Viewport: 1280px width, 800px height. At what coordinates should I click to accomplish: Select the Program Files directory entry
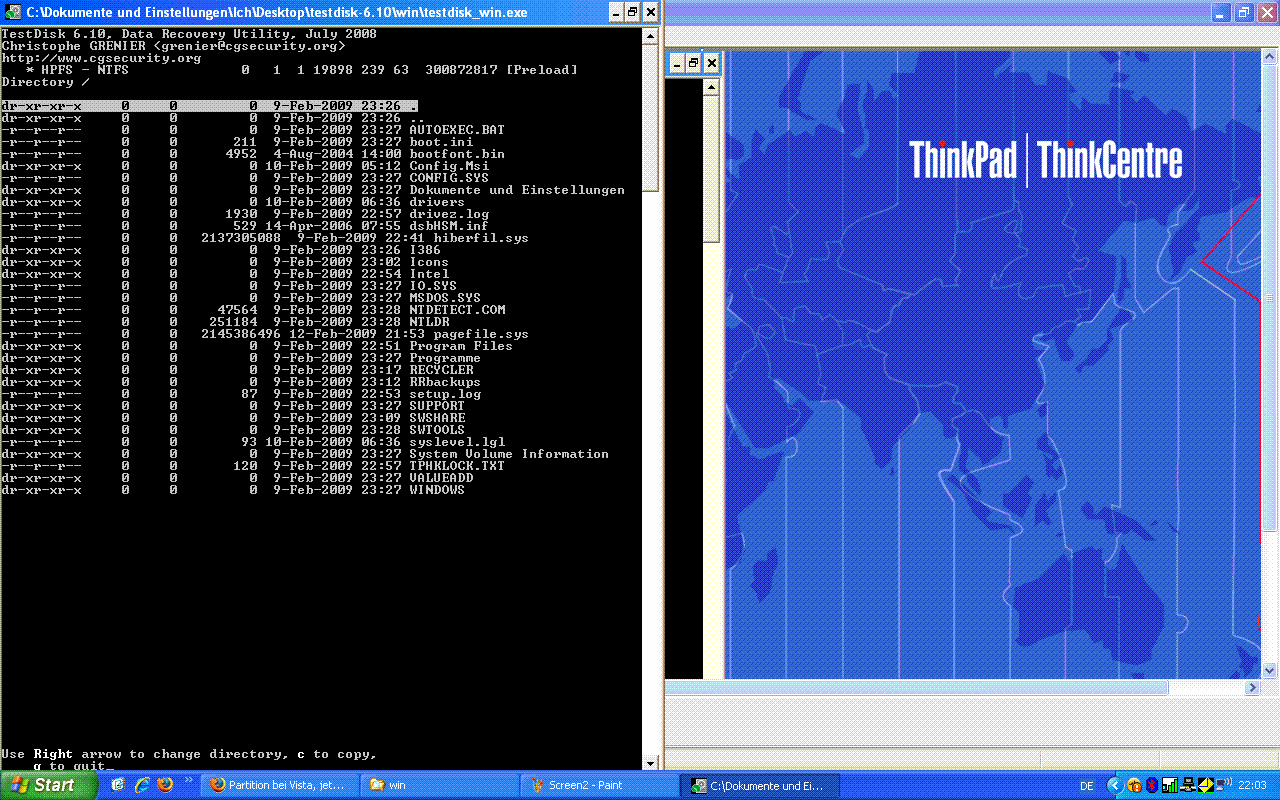(257, 346)
